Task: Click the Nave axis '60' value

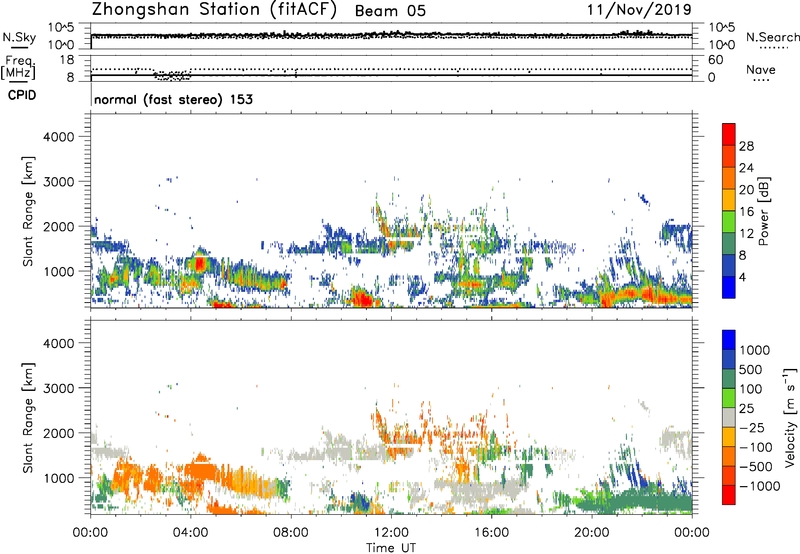Action: (715, 60)
